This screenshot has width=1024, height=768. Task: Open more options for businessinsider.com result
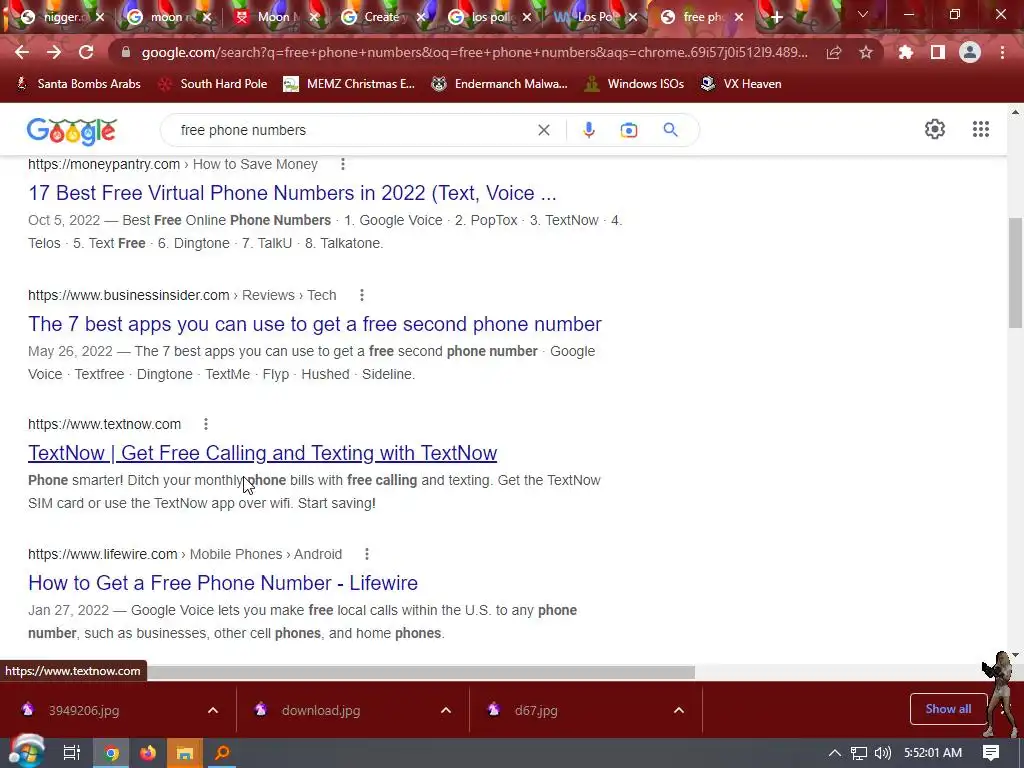(362, 295)
